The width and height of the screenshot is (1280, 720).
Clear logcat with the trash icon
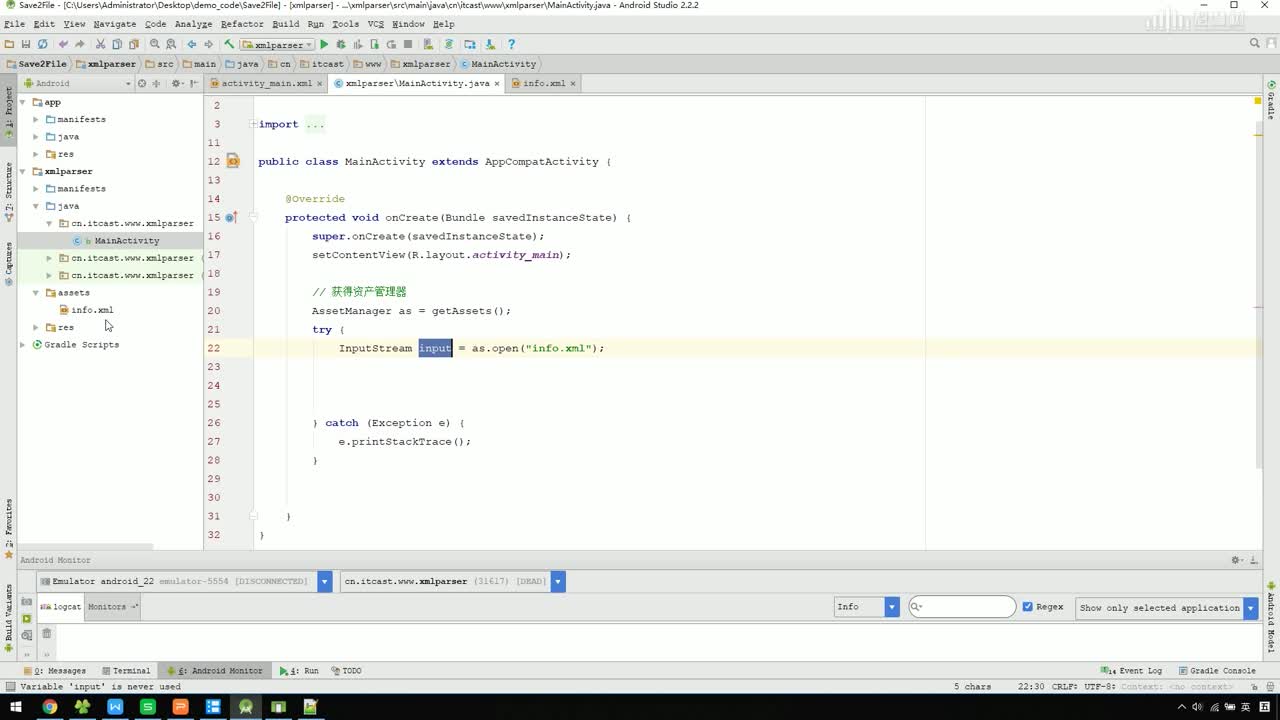(46, 633)
